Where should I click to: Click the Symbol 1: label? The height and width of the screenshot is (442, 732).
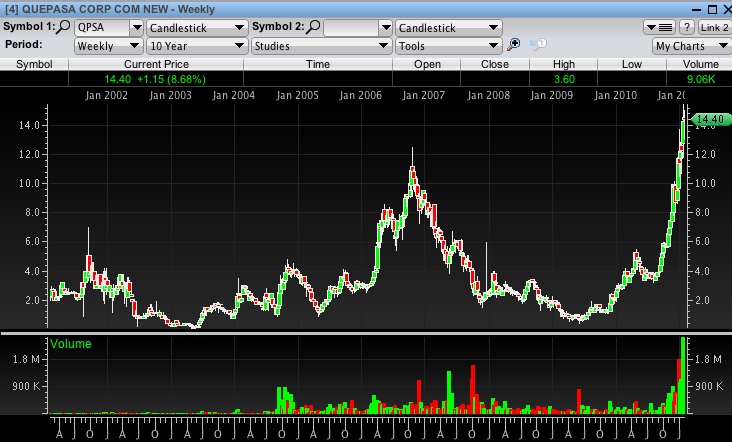[29, 27]
